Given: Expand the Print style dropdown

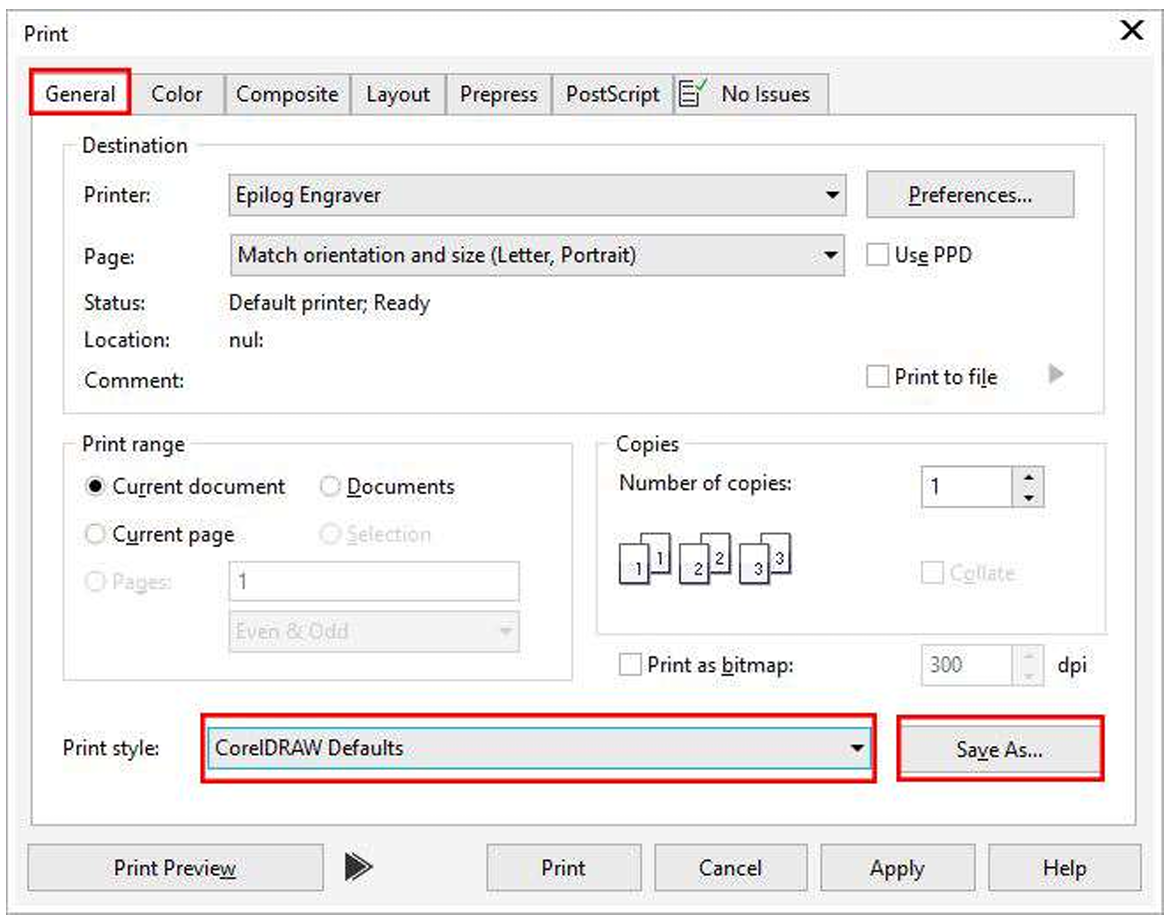Looking at the screenshot, I should [x=856, y=748].
